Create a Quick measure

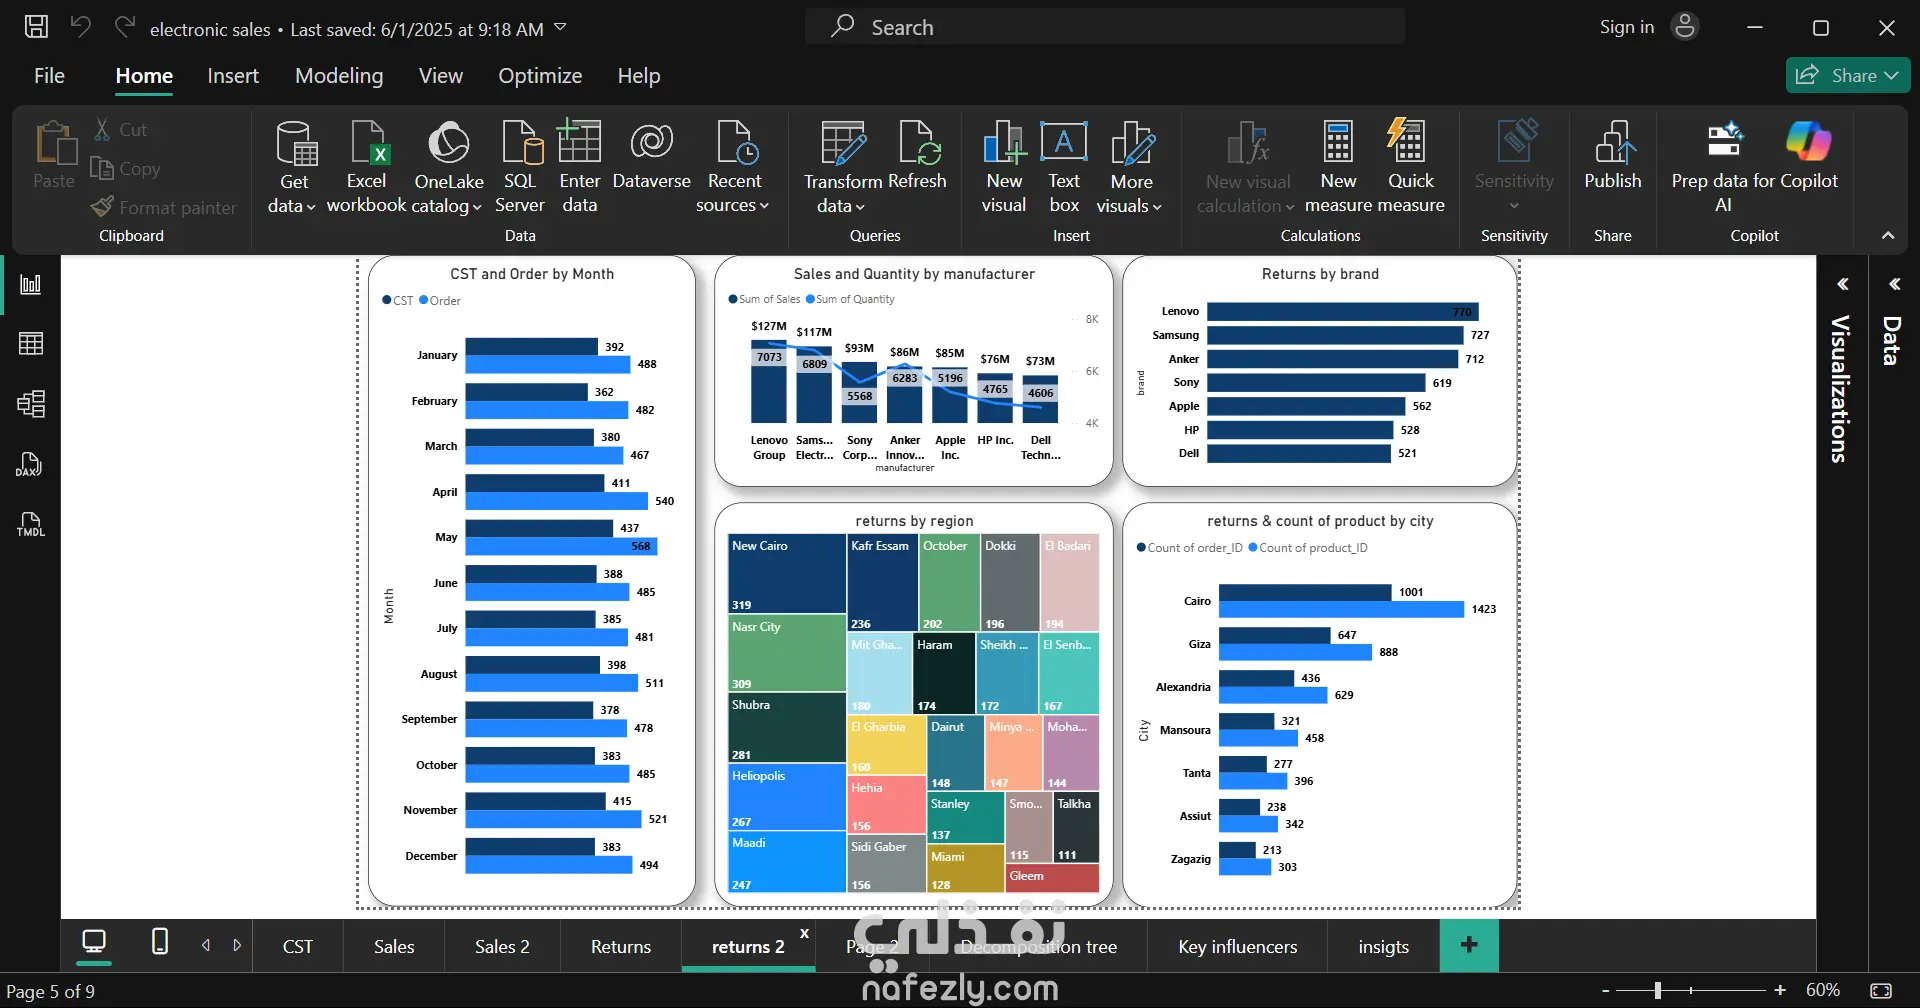pyautogui.click(x=1411, y=166)
